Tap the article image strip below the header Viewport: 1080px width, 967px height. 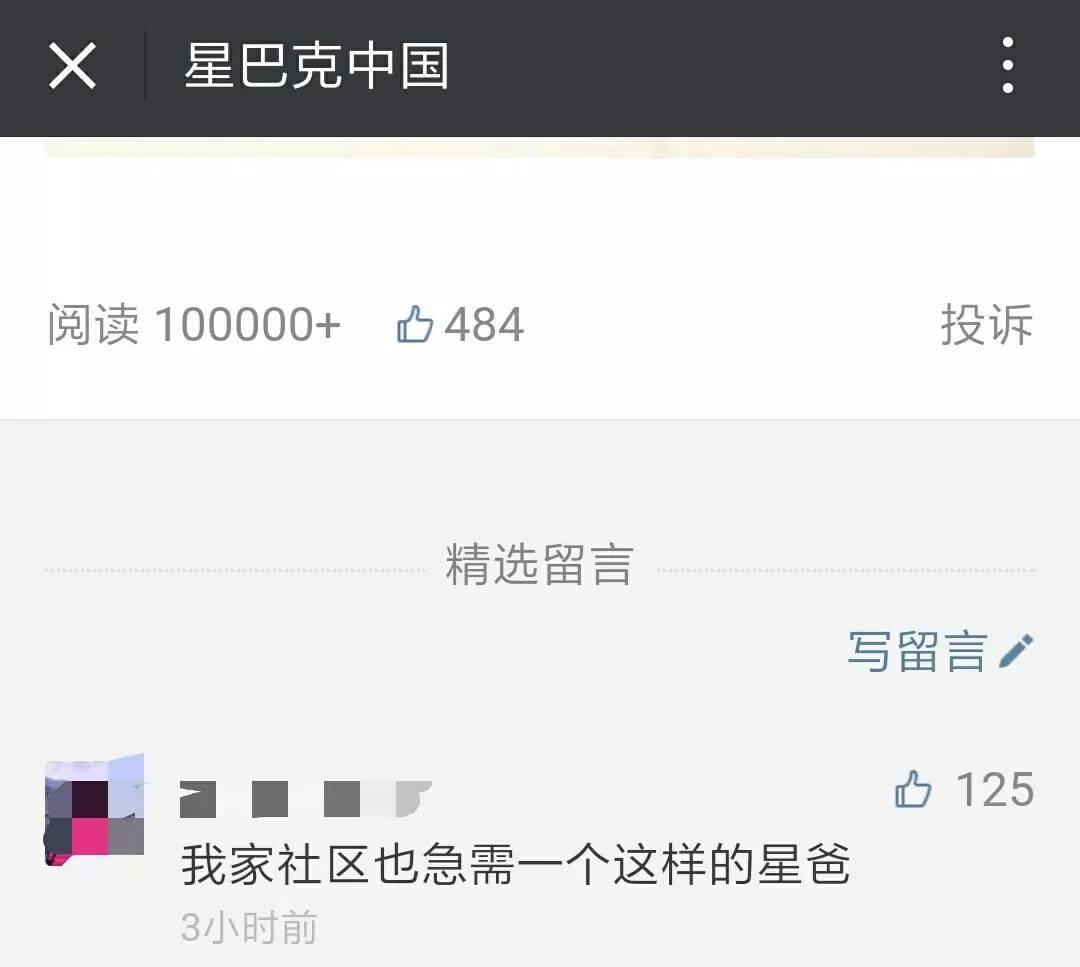coord(540,147)
